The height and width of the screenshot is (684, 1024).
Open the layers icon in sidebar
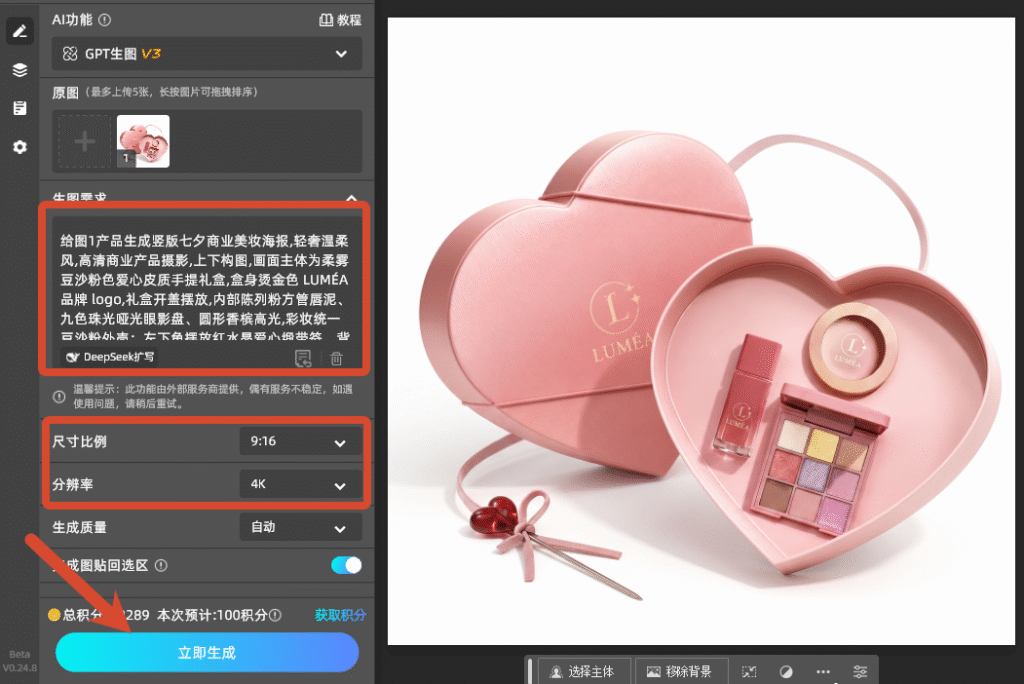(x=20, y=70)
